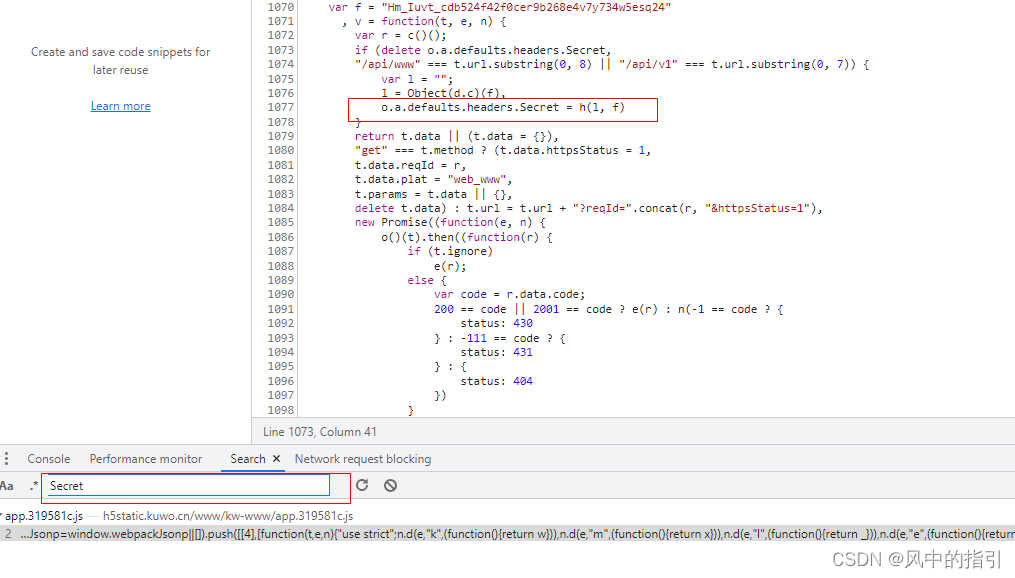Screen dimensions: 1015x578
Task: Follow the Learn more link
Action: pyautogui.click(x=120, y=106)
